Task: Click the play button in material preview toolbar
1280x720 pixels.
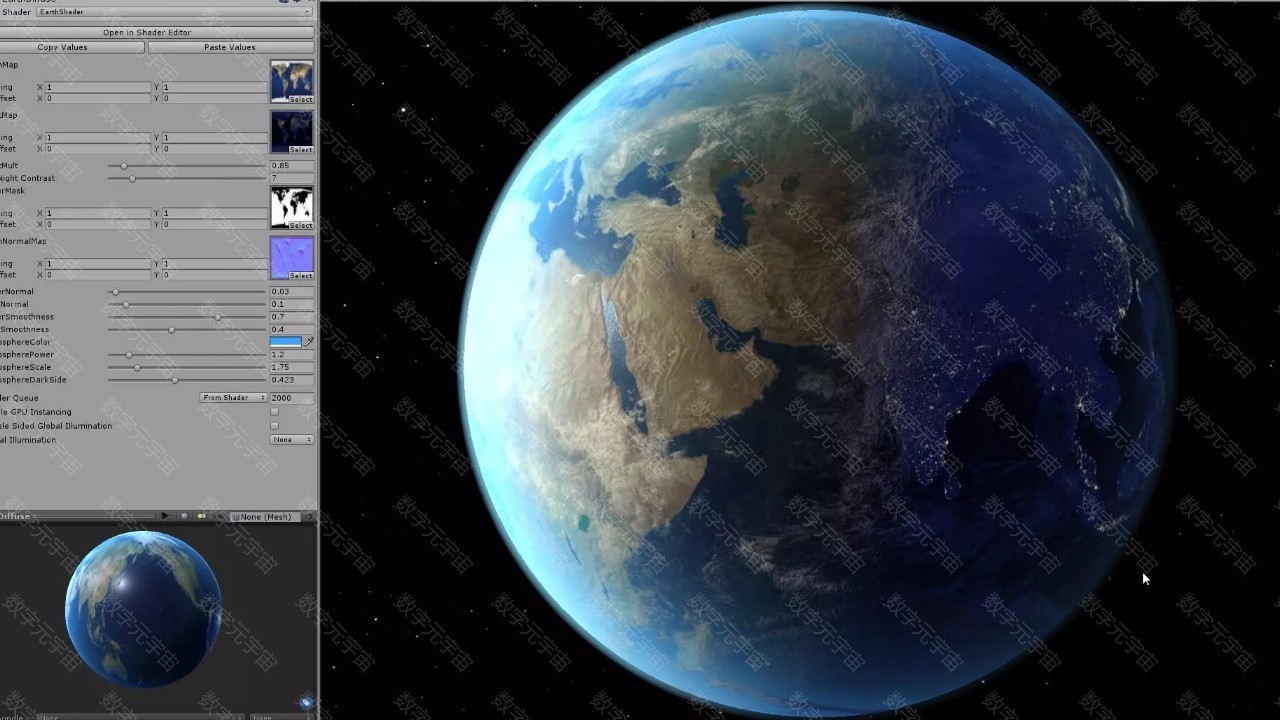Action: coord(165,516)
